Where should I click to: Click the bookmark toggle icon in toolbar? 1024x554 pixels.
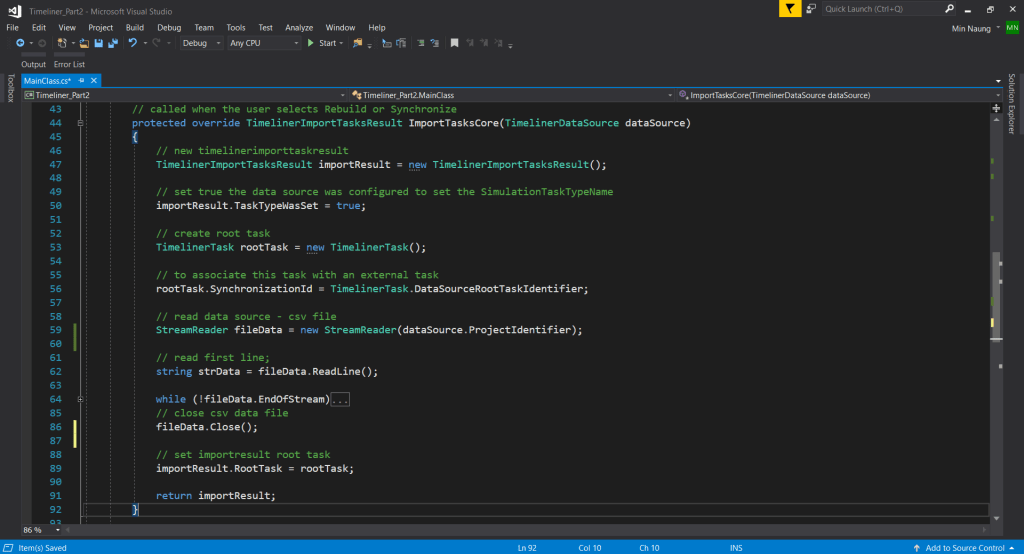pyautogui.click(x=455, y=43)
